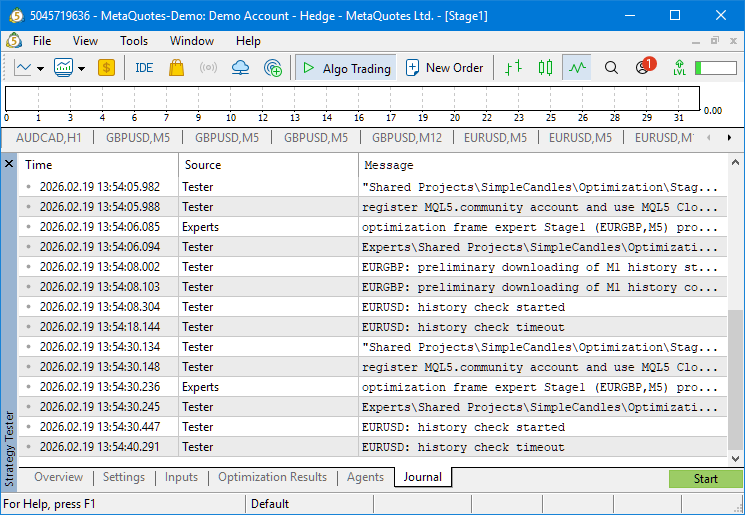Image resolution: width=745 pixels, height=515 pixels.
Task: Select the Journal tab
Action: pyautogui.click(x=422, y=477)
